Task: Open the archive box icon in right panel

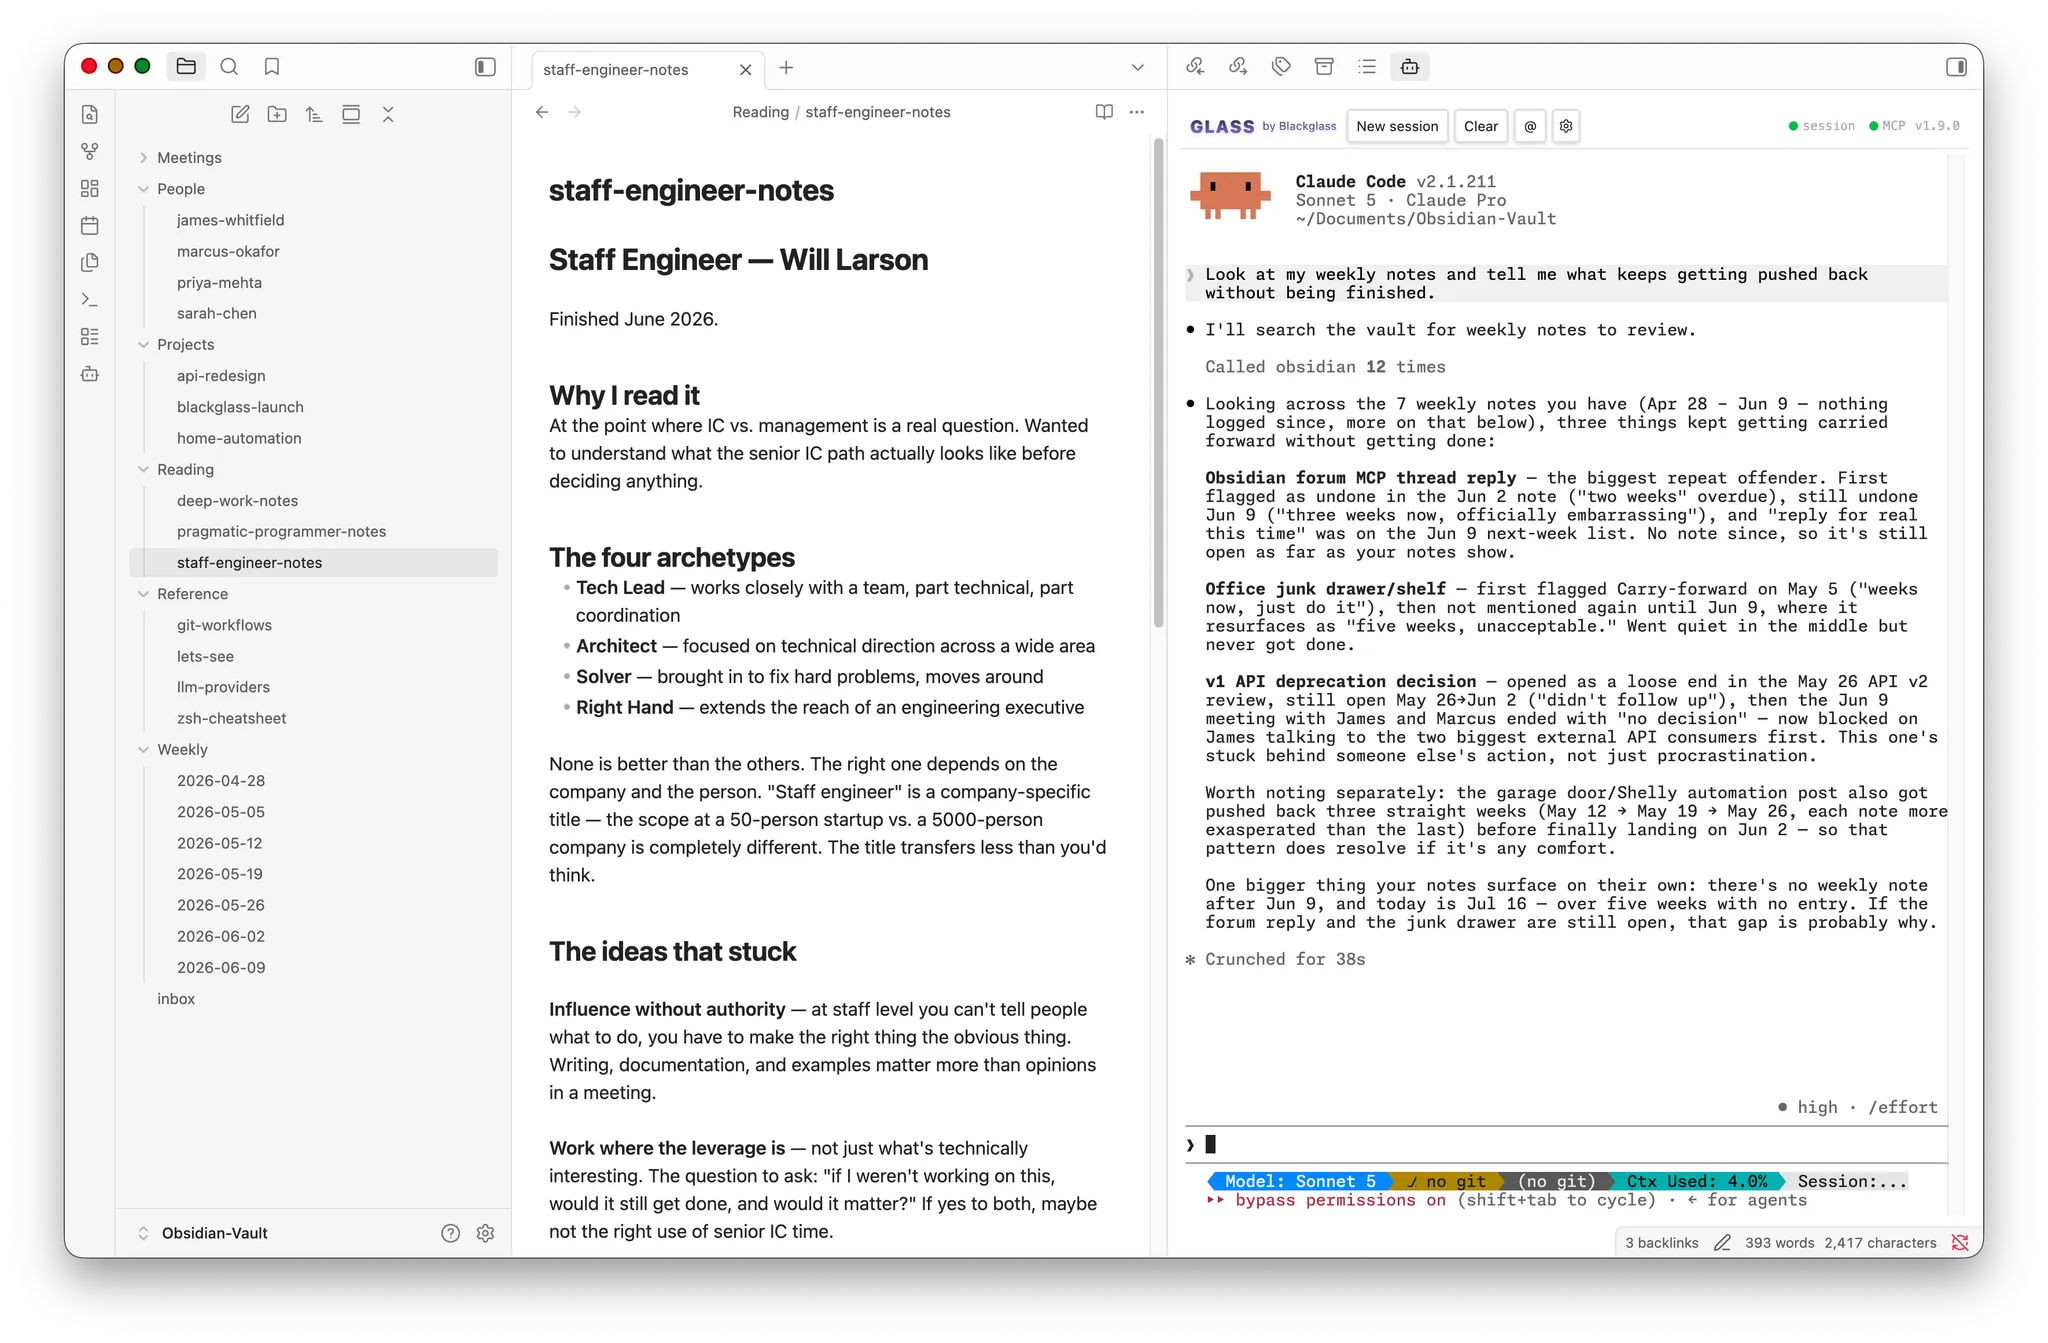Action: coord(1324,66)
